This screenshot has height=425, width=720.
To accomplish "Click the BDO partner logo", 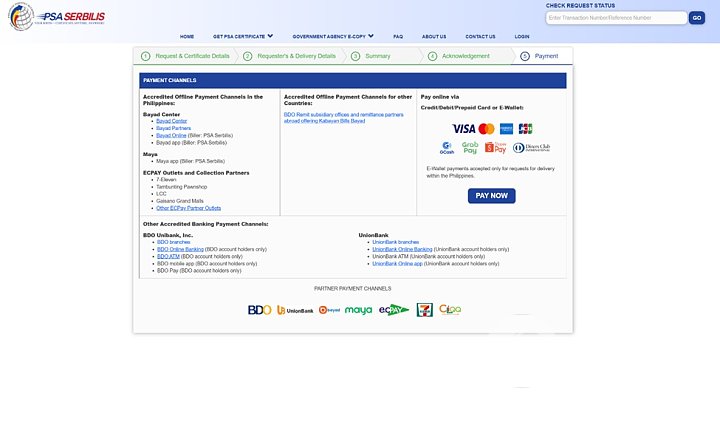I will coord(259,310).
